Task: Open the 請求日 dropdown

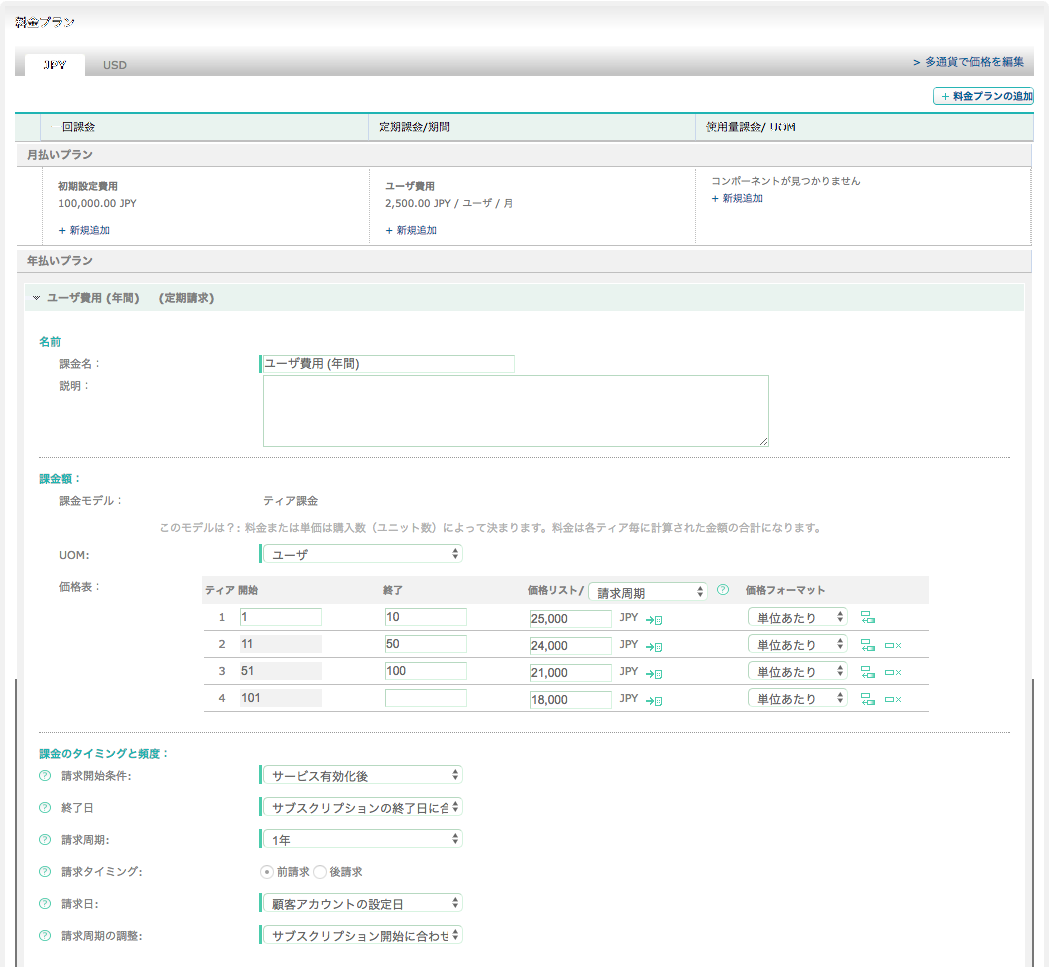Action: tap(361, 904)
